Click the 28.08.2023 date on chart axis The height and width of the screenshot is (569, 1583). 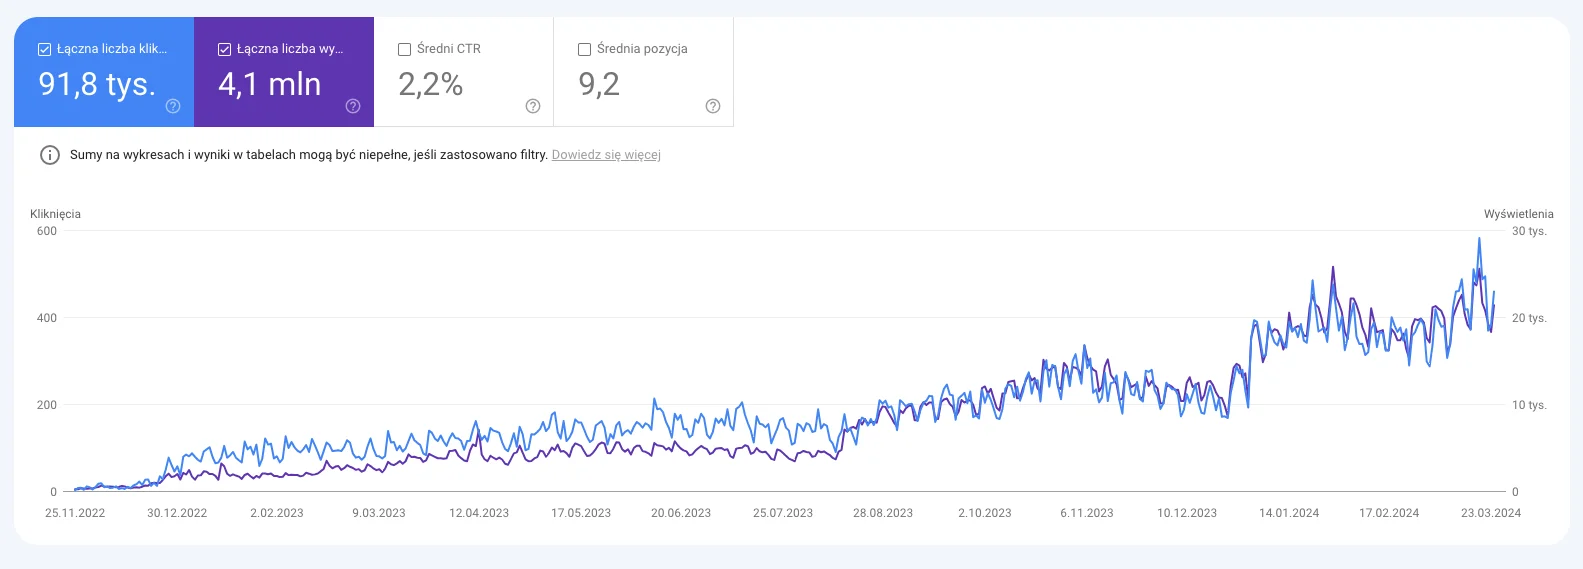pyautogui.click(x=883, y=513)
